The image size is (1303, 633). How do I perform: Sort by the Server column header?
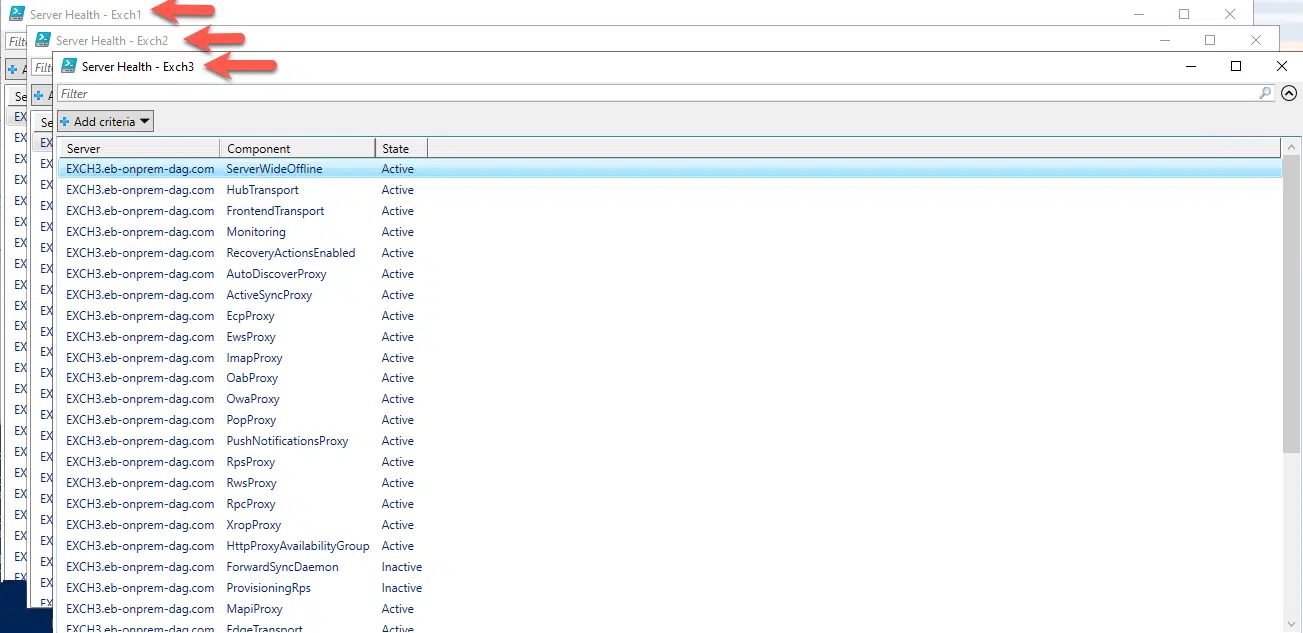138,148
